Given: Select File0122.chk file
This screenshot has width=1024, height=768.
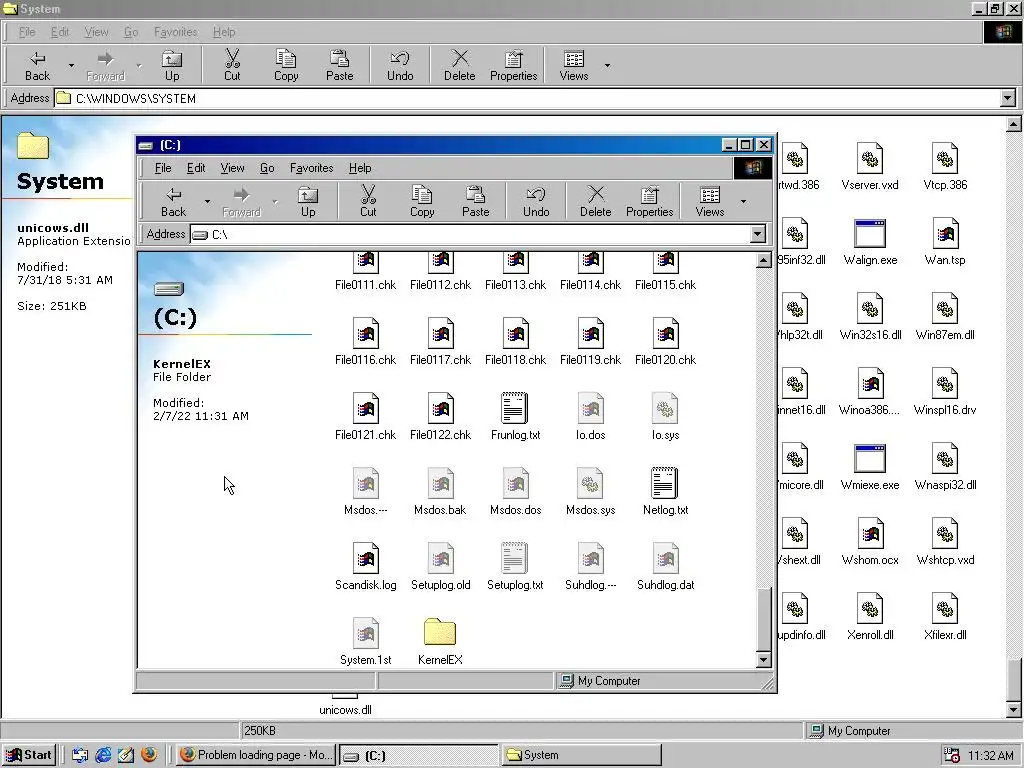Looking at the screenshot, I should tap(440, 417).
